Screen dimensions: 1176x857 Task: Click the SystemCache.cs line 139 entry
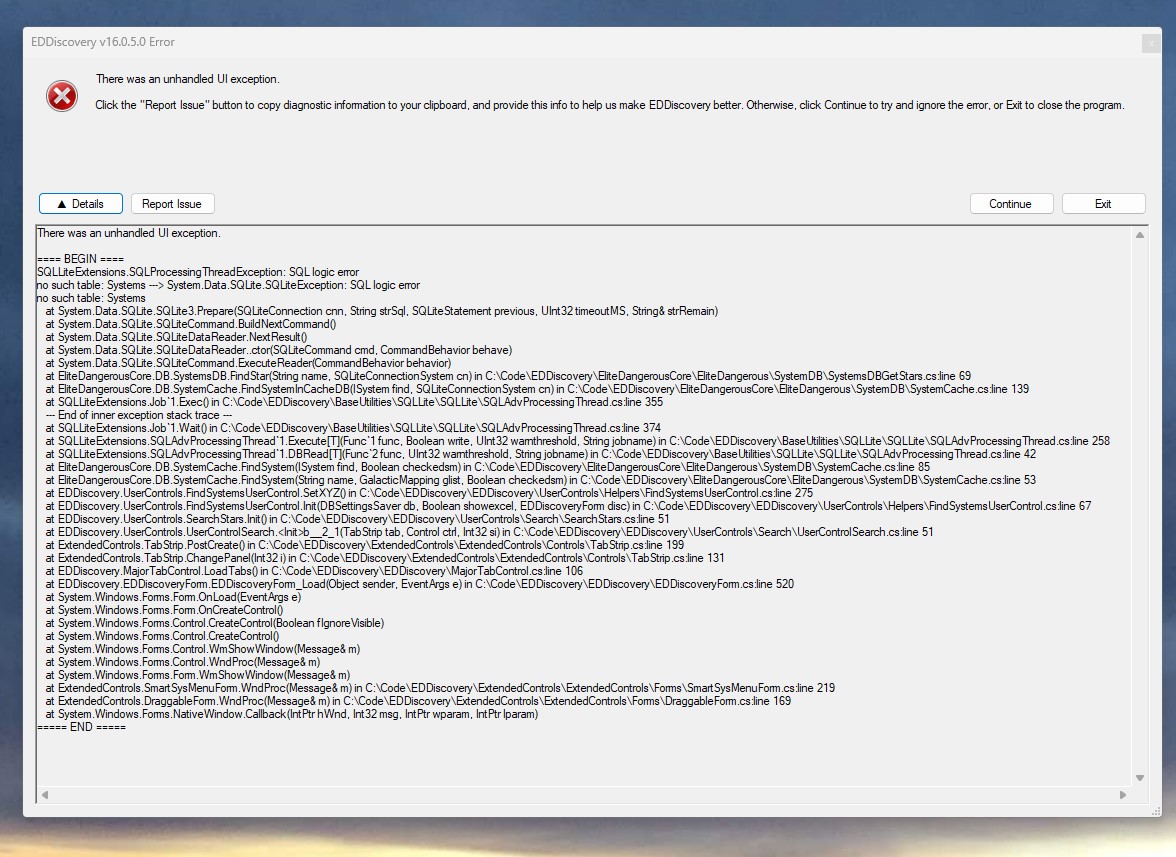[x=537, y=389]
